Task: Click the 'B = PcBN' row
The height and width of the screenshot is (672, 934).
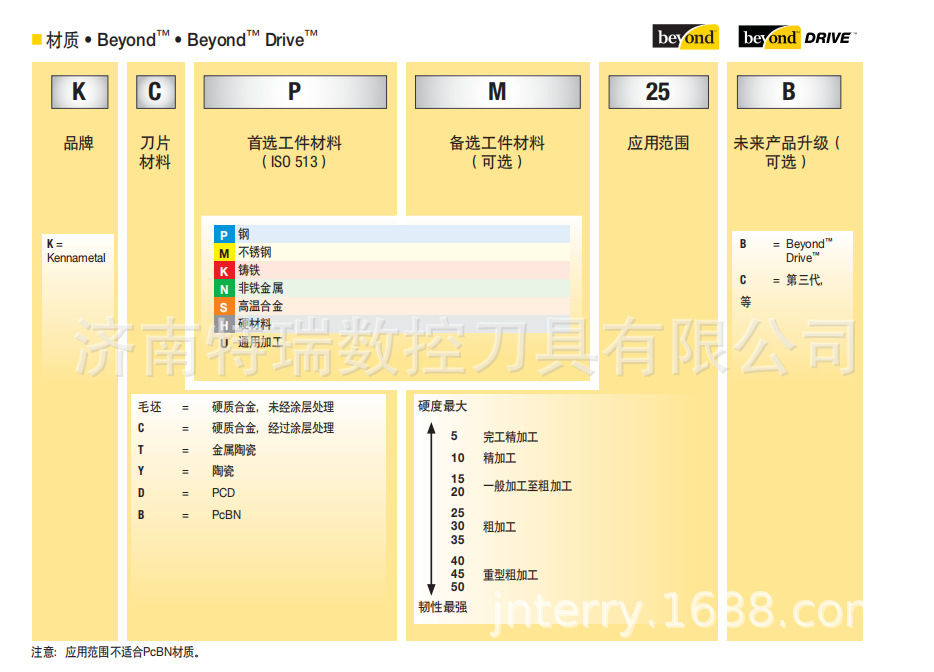Action: [x=189, y=515]
